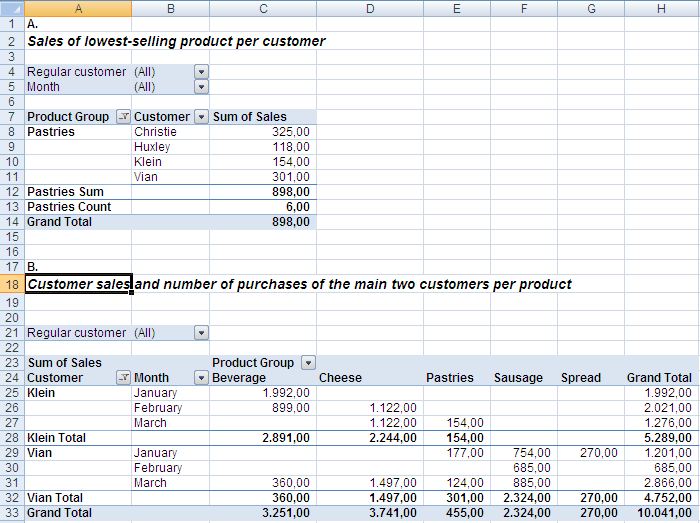This screenshot has height=523, width=700.
Task: Select the 'Sum of Sales' cell in row 23
Action: coord(78,363)
